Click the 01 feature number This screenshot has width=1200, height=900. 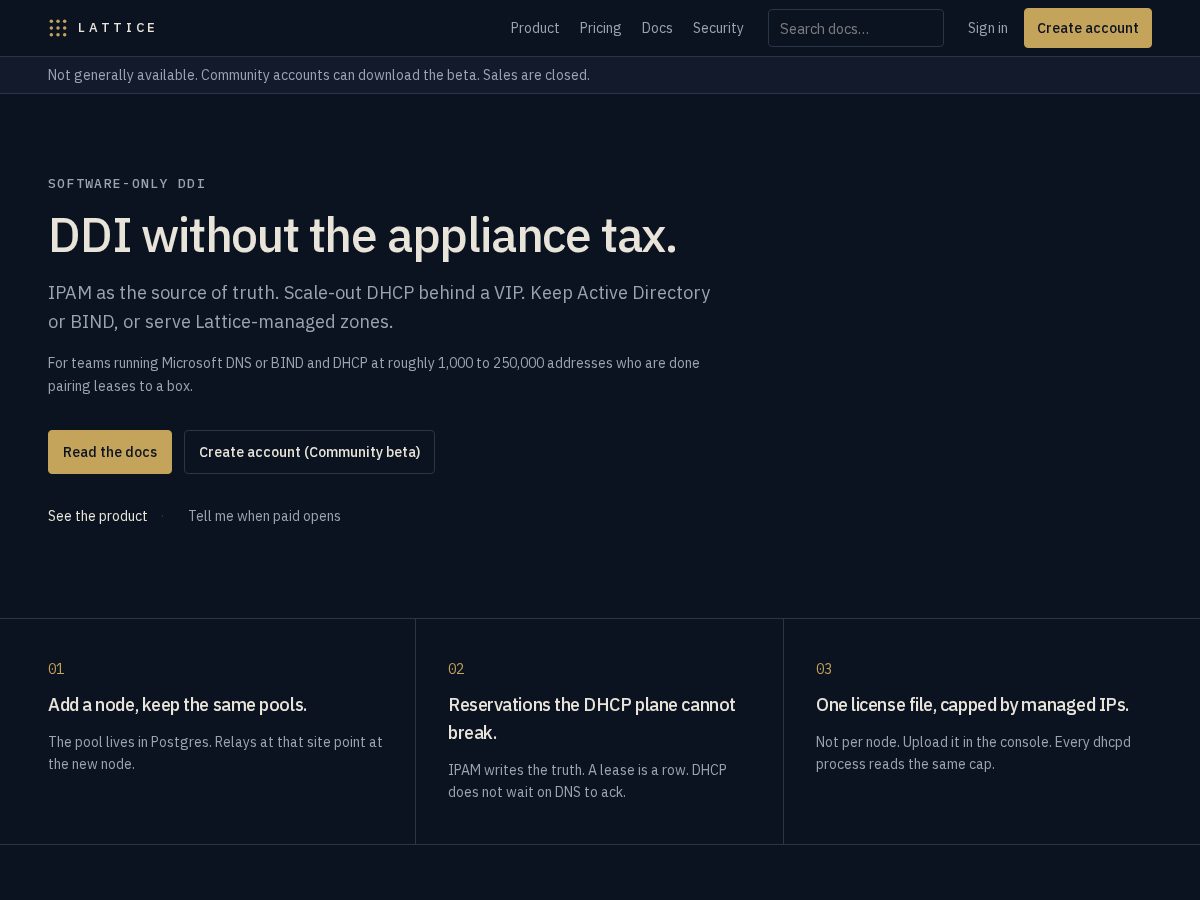[56, 669]
